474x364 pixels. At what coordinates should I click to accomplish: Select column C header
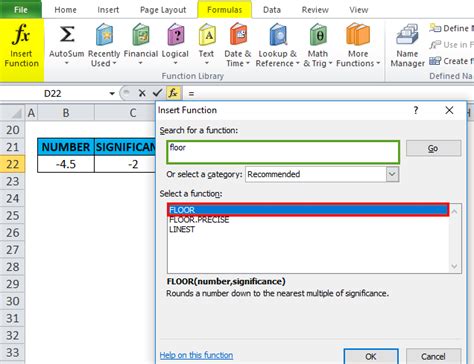coord(125,113)
